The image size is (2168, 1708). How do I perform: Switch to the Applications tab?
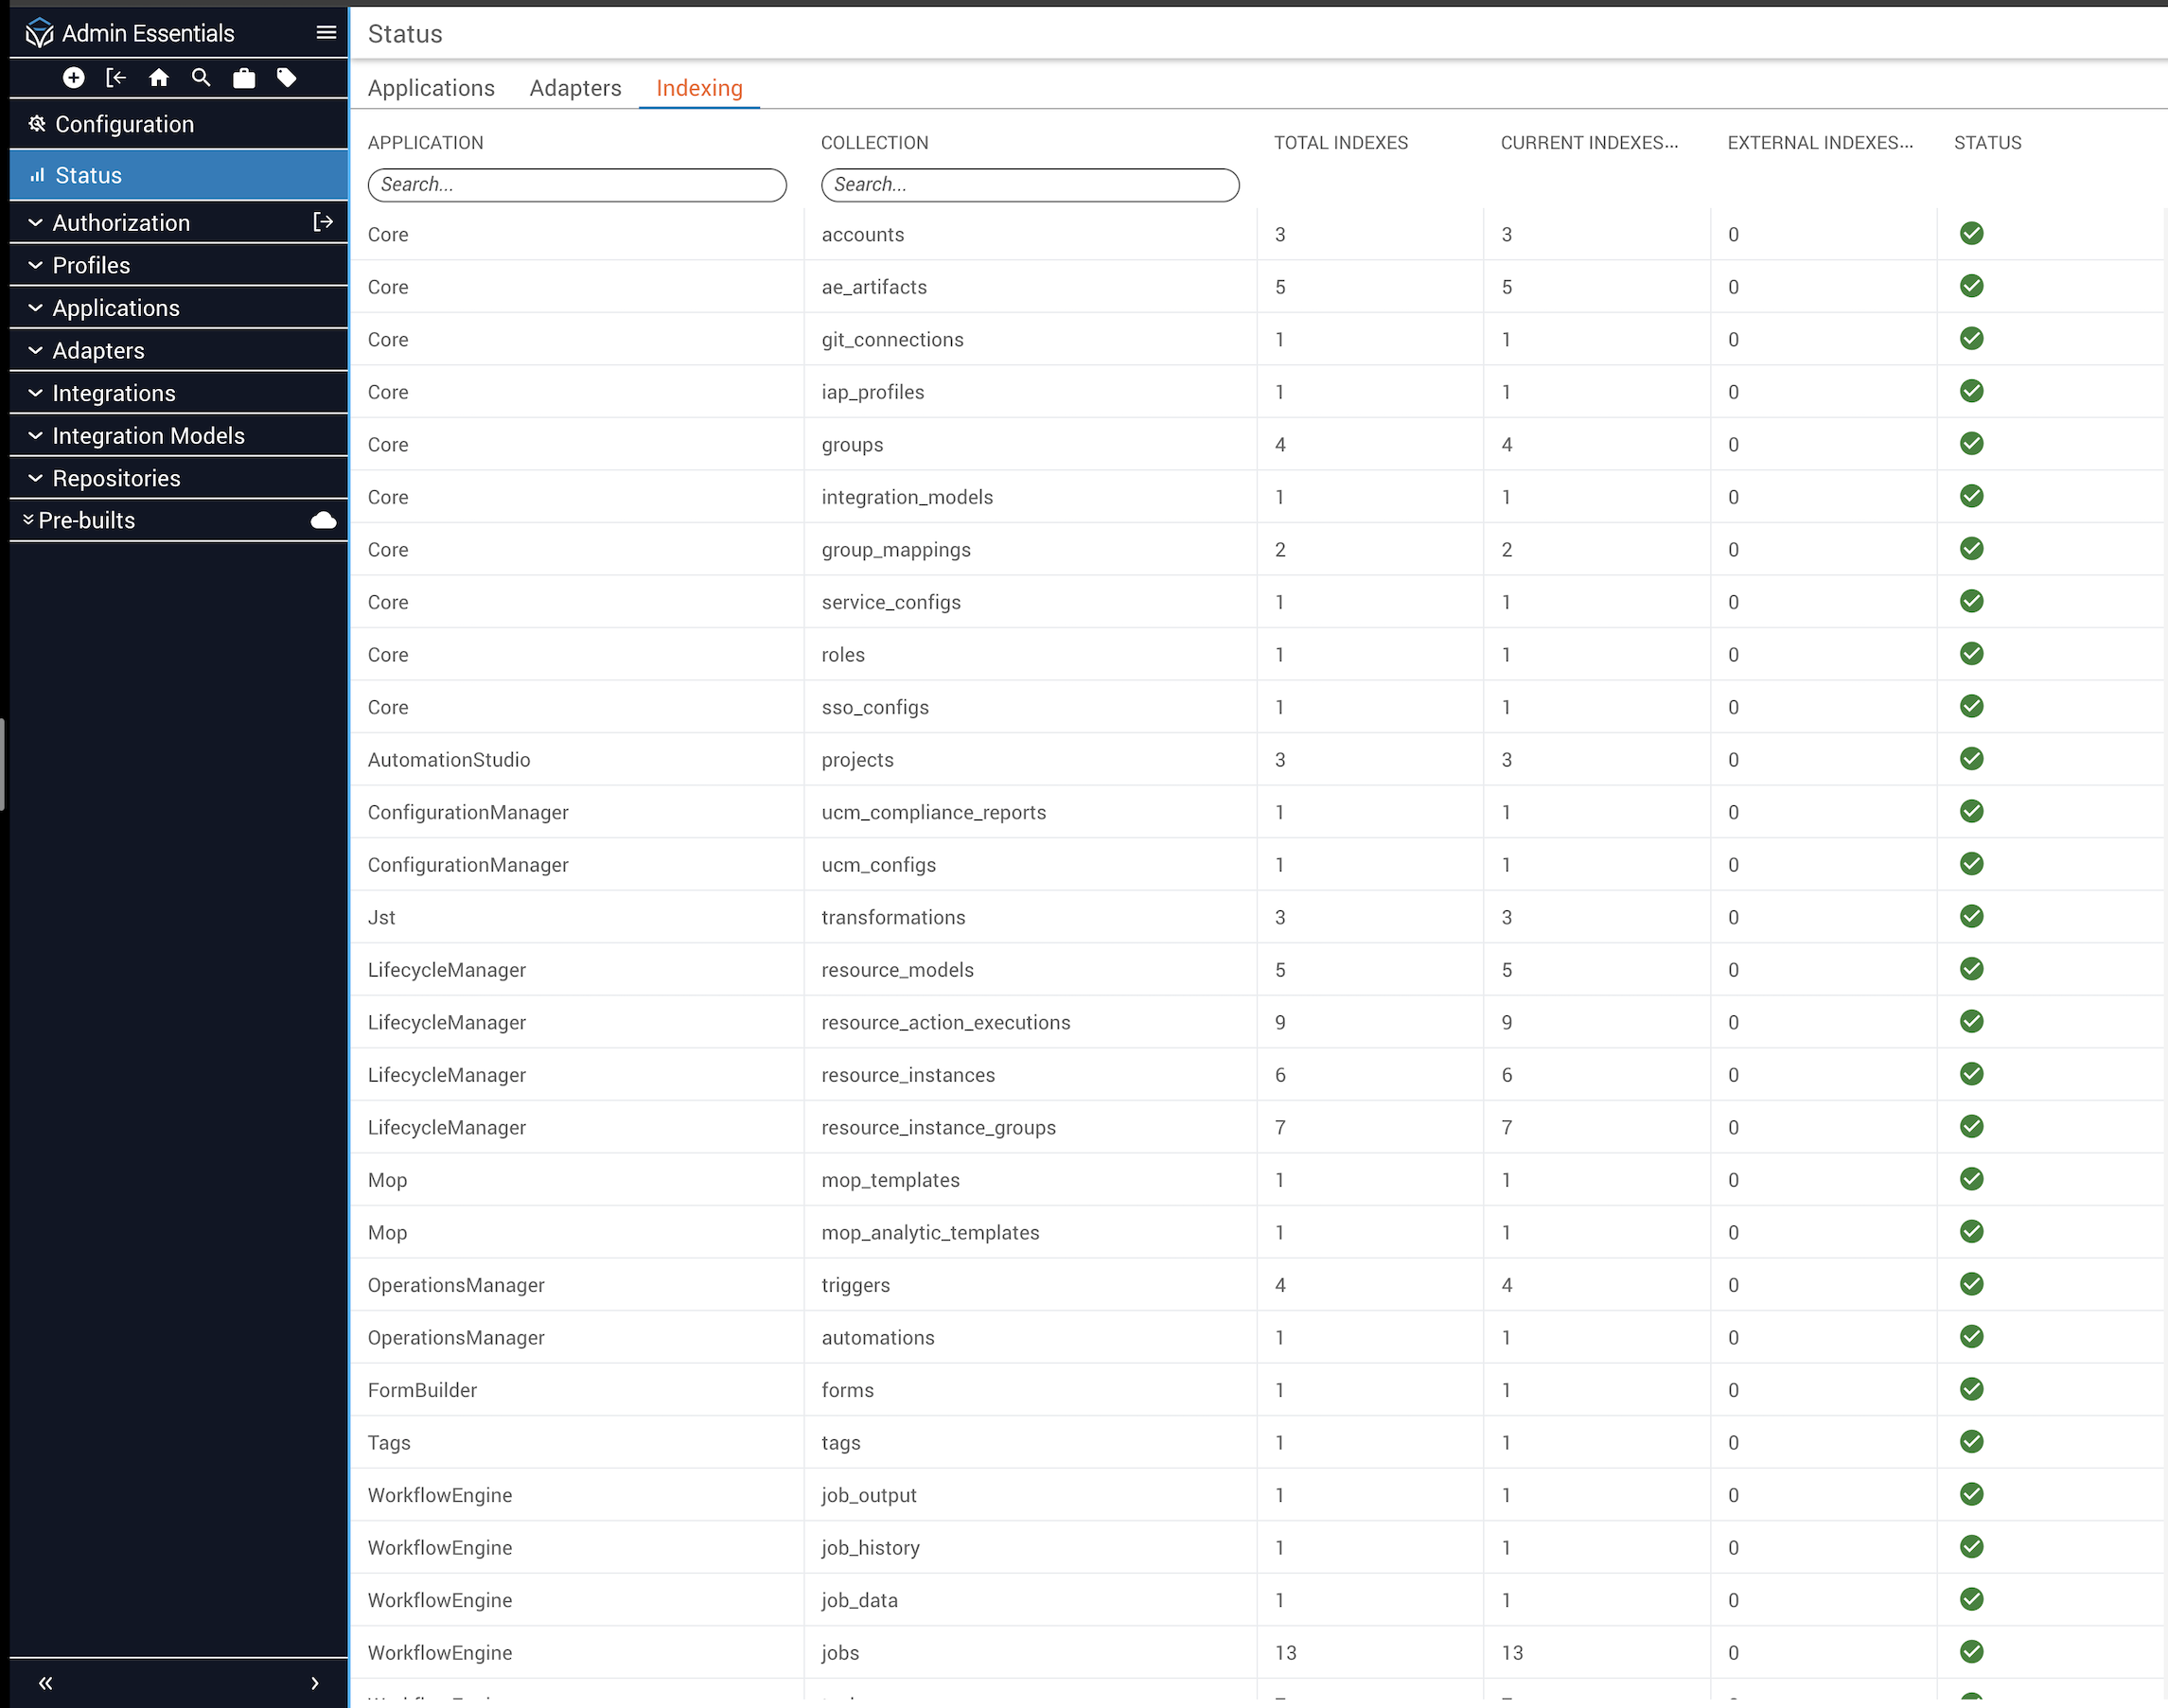click(431, 88)
